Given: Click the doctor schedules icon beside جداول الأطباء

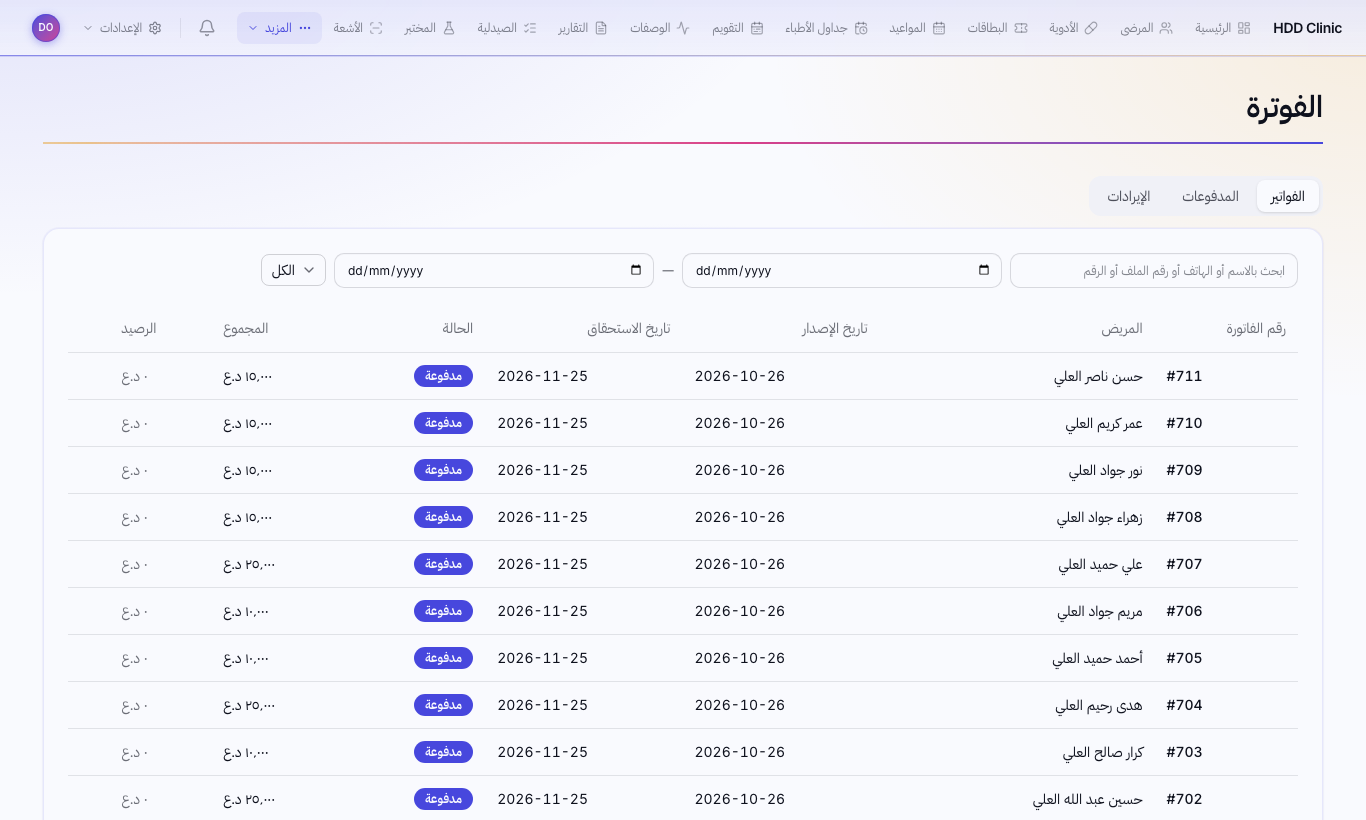Looking at the screenshot, I should coord(861,28).
